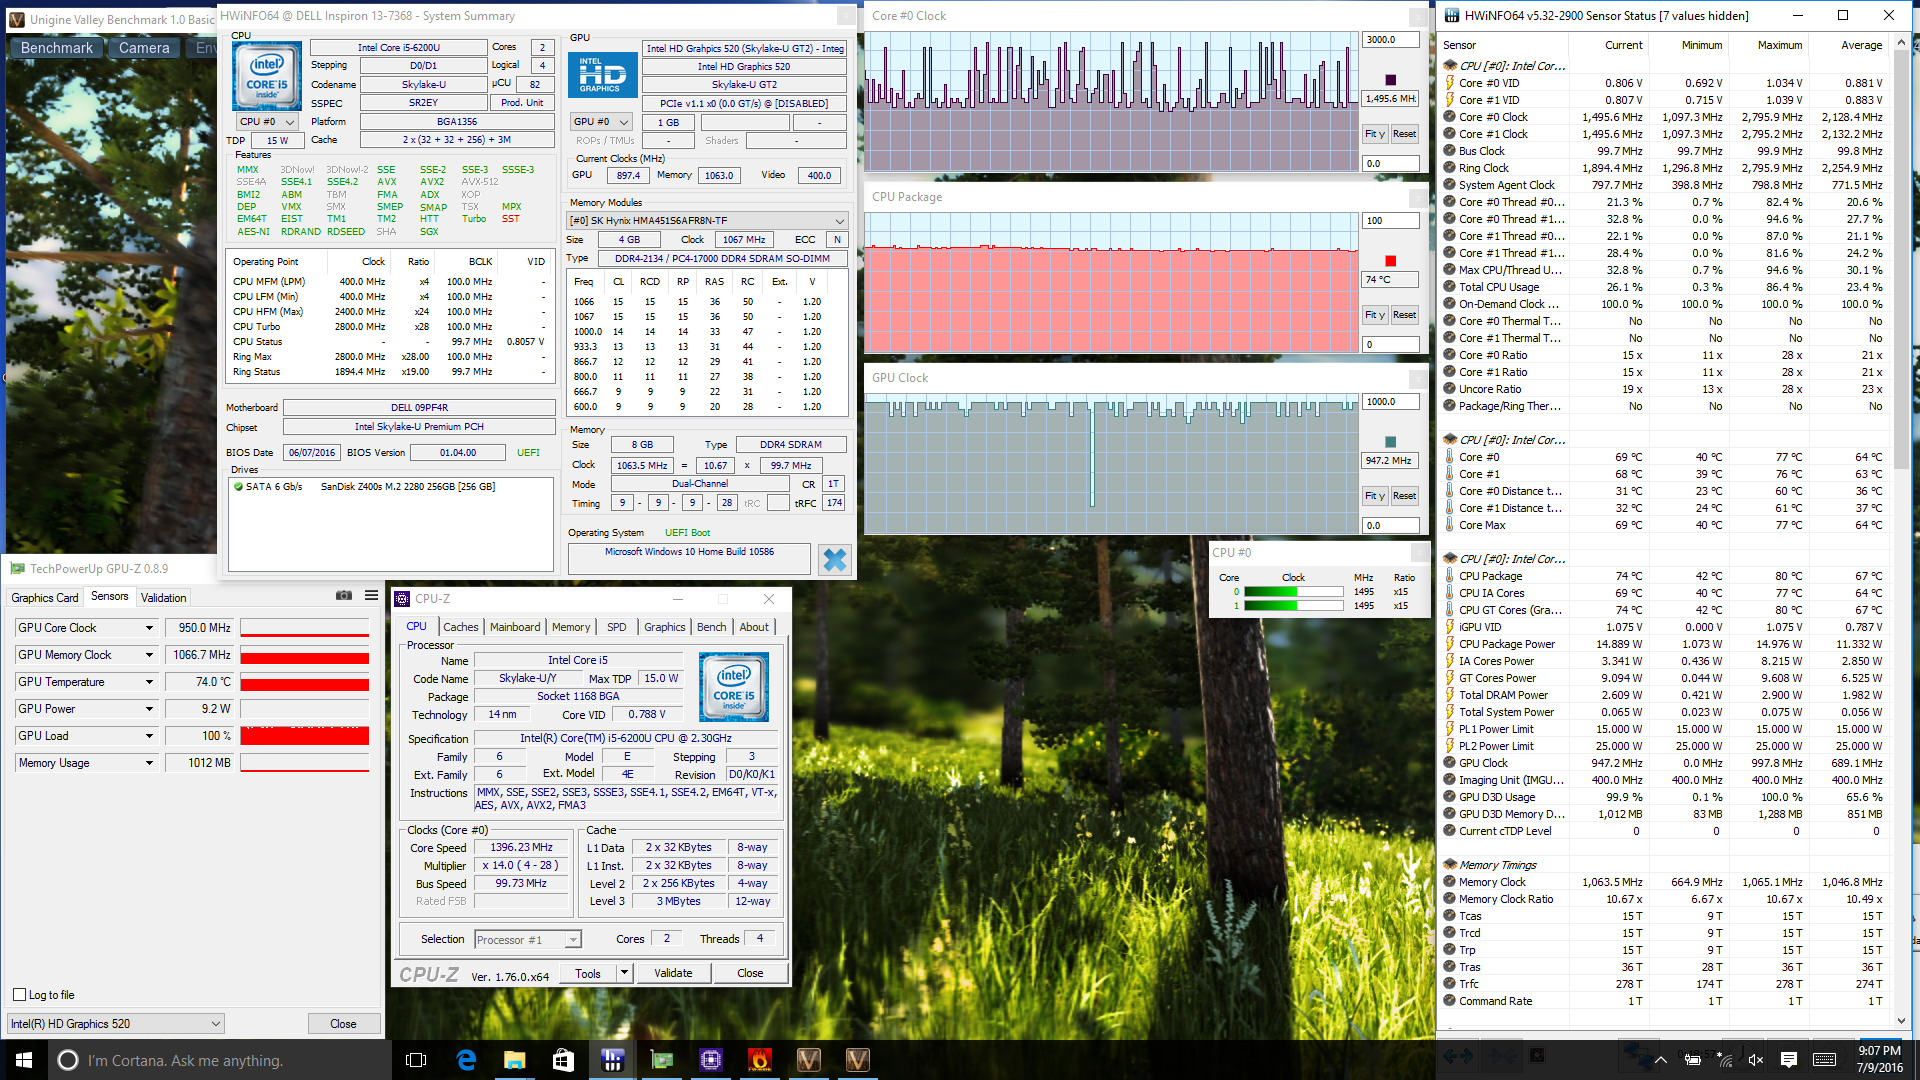Image resolution: width=1920 pixels, height=1080 pixels.
Task: Click the Validate button in CPU-Z
Action: pos(673,973)
